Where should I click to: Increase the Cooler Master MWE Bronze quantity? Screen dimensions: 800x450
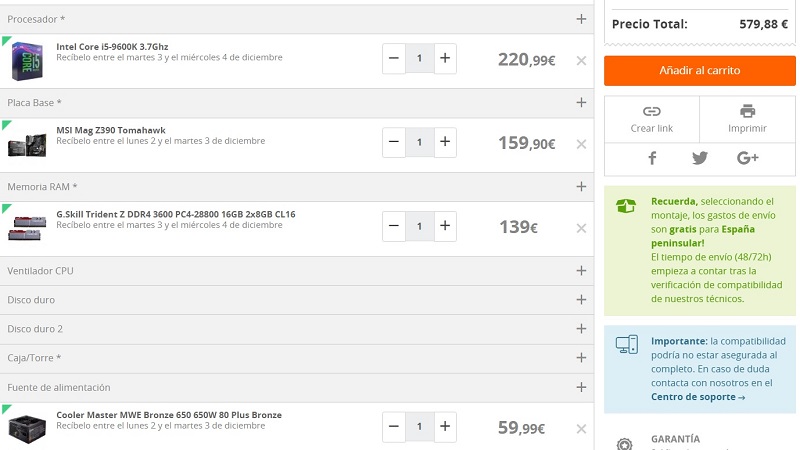click(445, 428)
